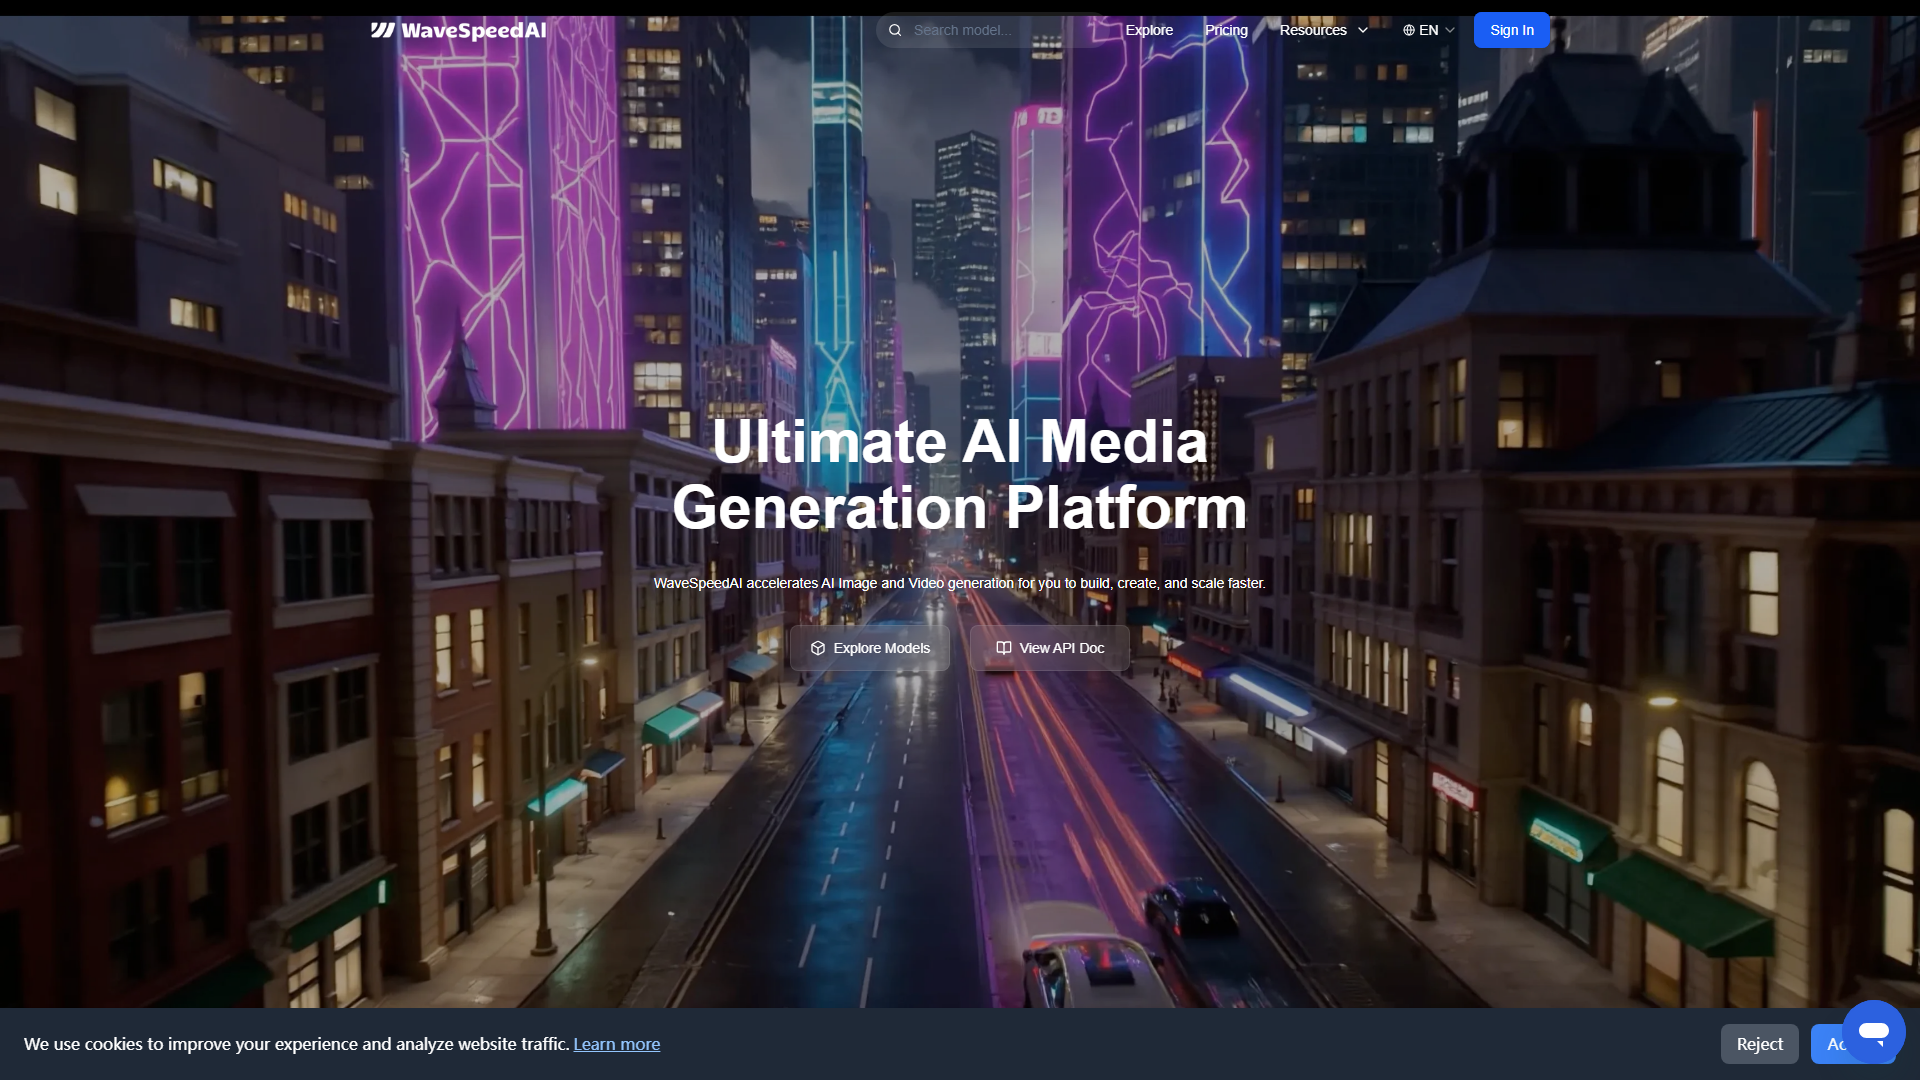Click the cube icon on Explore Models
Image resolution: width=1920 pixels, height=1080 pixels.
click(x=818, y=648)
